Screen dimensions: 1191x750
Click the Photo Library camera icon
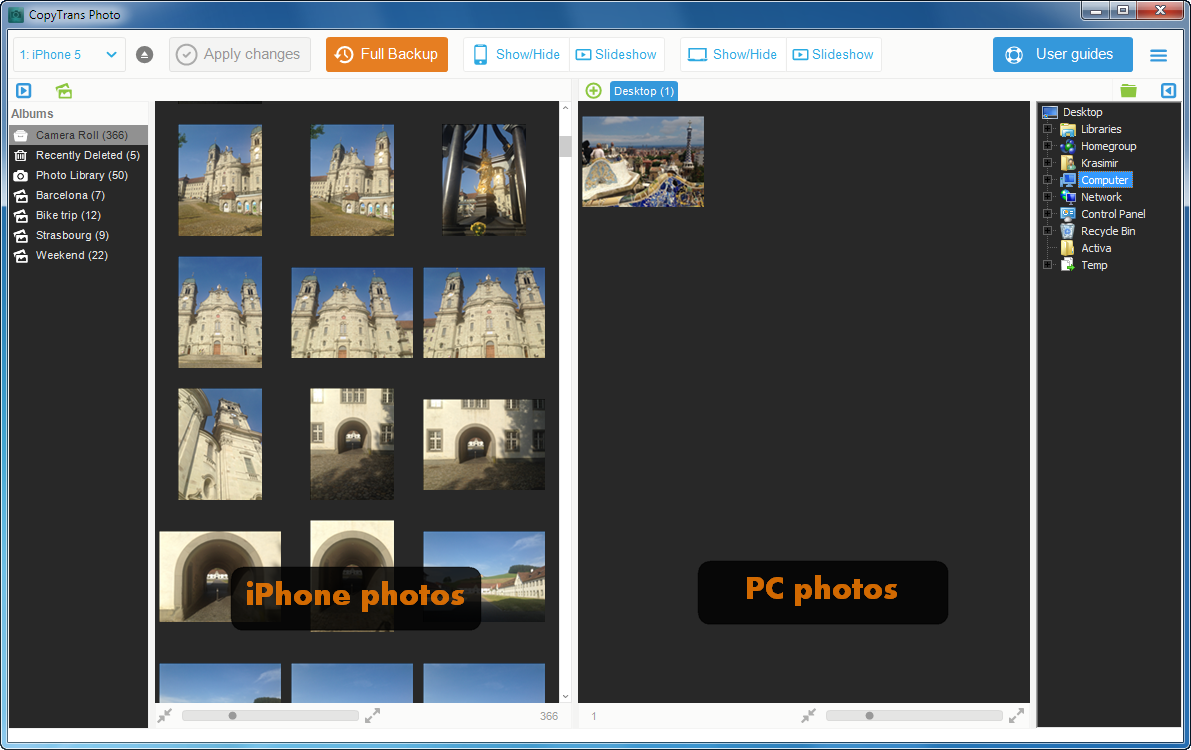coord(21,176)
